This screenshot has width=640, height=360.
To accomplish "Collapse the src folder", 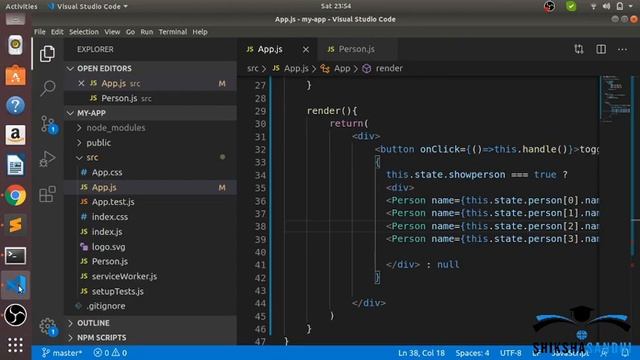I will click(150, 158).
